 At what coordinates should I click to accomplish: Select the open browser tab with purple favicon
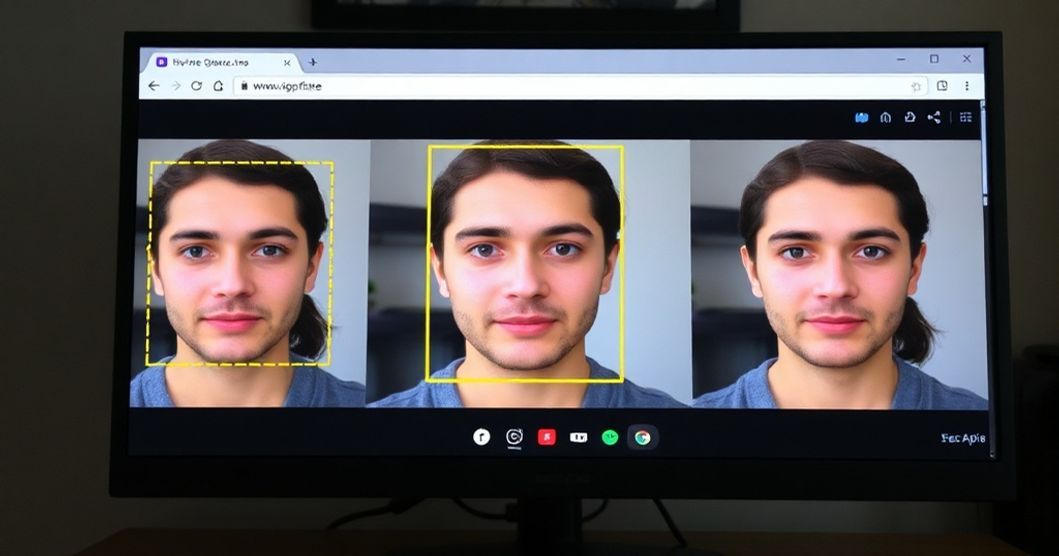pos(222,62)
